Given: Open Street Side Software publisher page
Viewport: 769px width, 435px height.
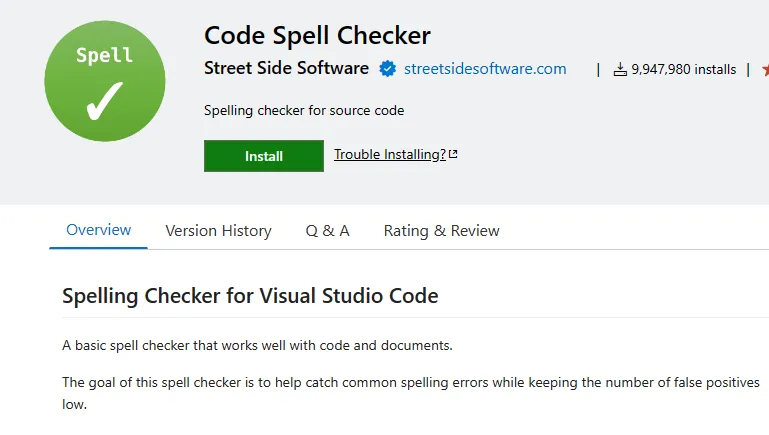Looking at the screenshot, I should tap(286, 69).
